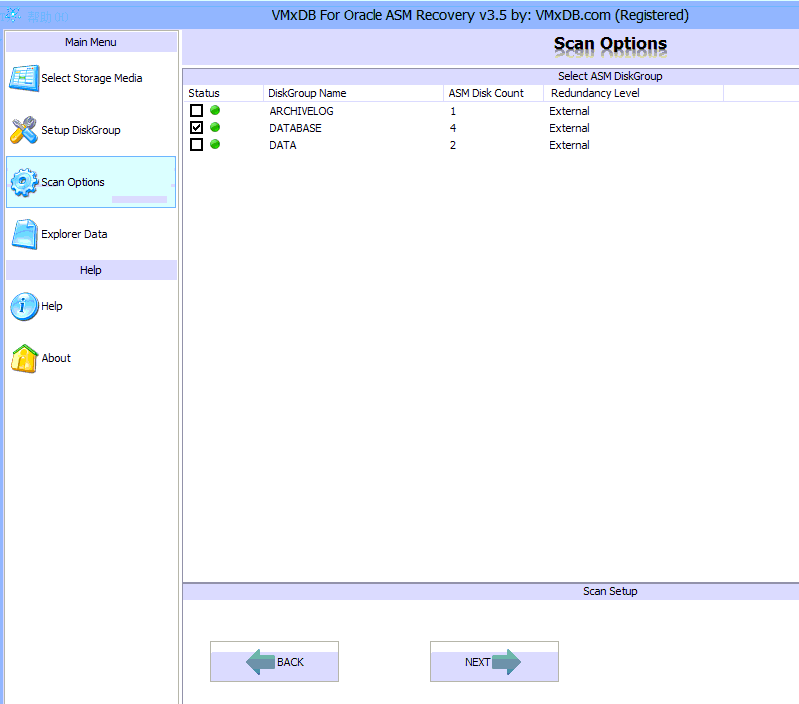This screenshot has height=704, width=799.
Task: Click the NEXT button label
Action: tap(477, 662)
